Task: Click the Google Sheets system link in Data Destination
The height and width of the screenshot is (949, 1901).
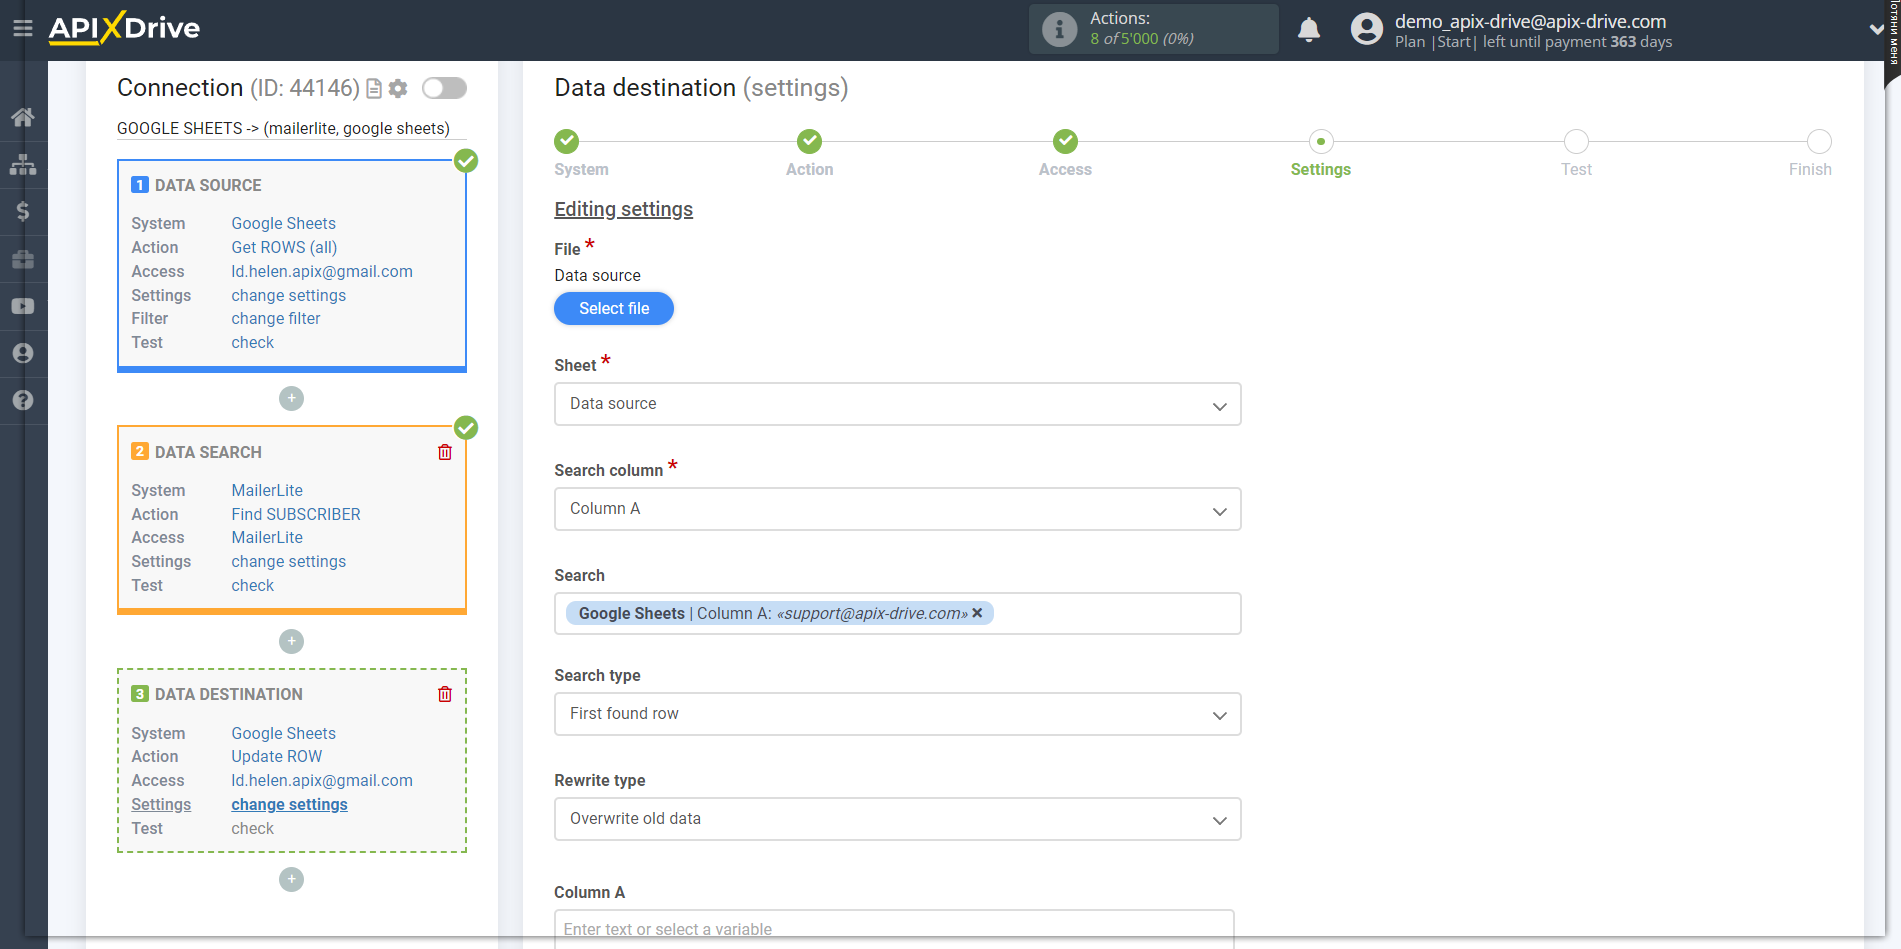Action: pyautogui.click(x=283, y=733)
